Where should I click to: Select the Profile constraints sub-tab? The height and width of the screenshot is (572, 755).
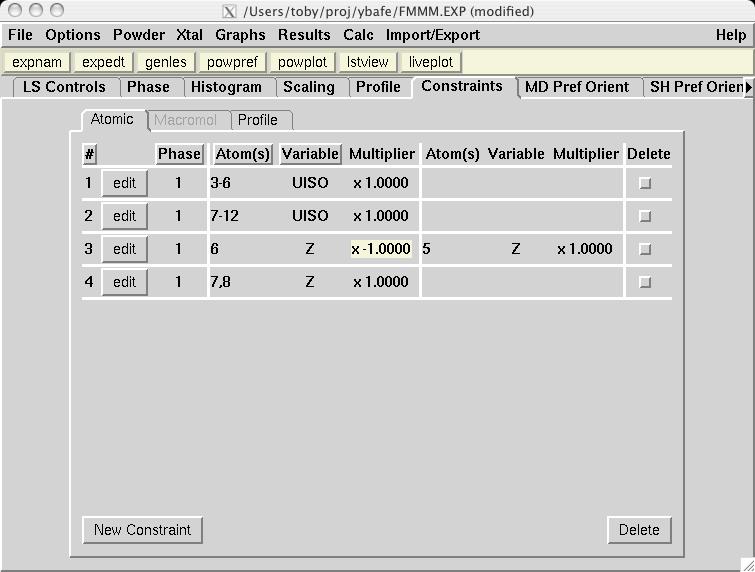coord(257,120)
